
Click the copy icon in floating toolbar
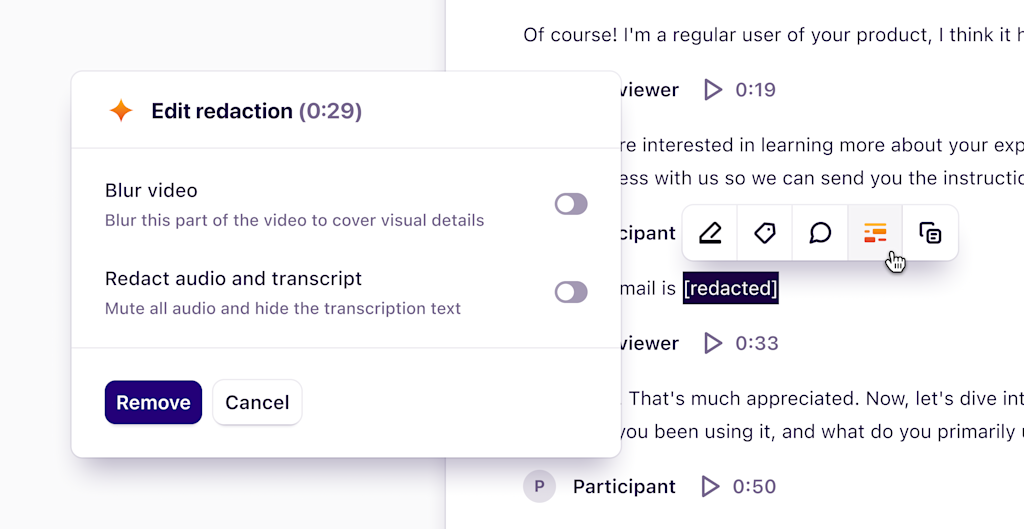tap(930, 233)
